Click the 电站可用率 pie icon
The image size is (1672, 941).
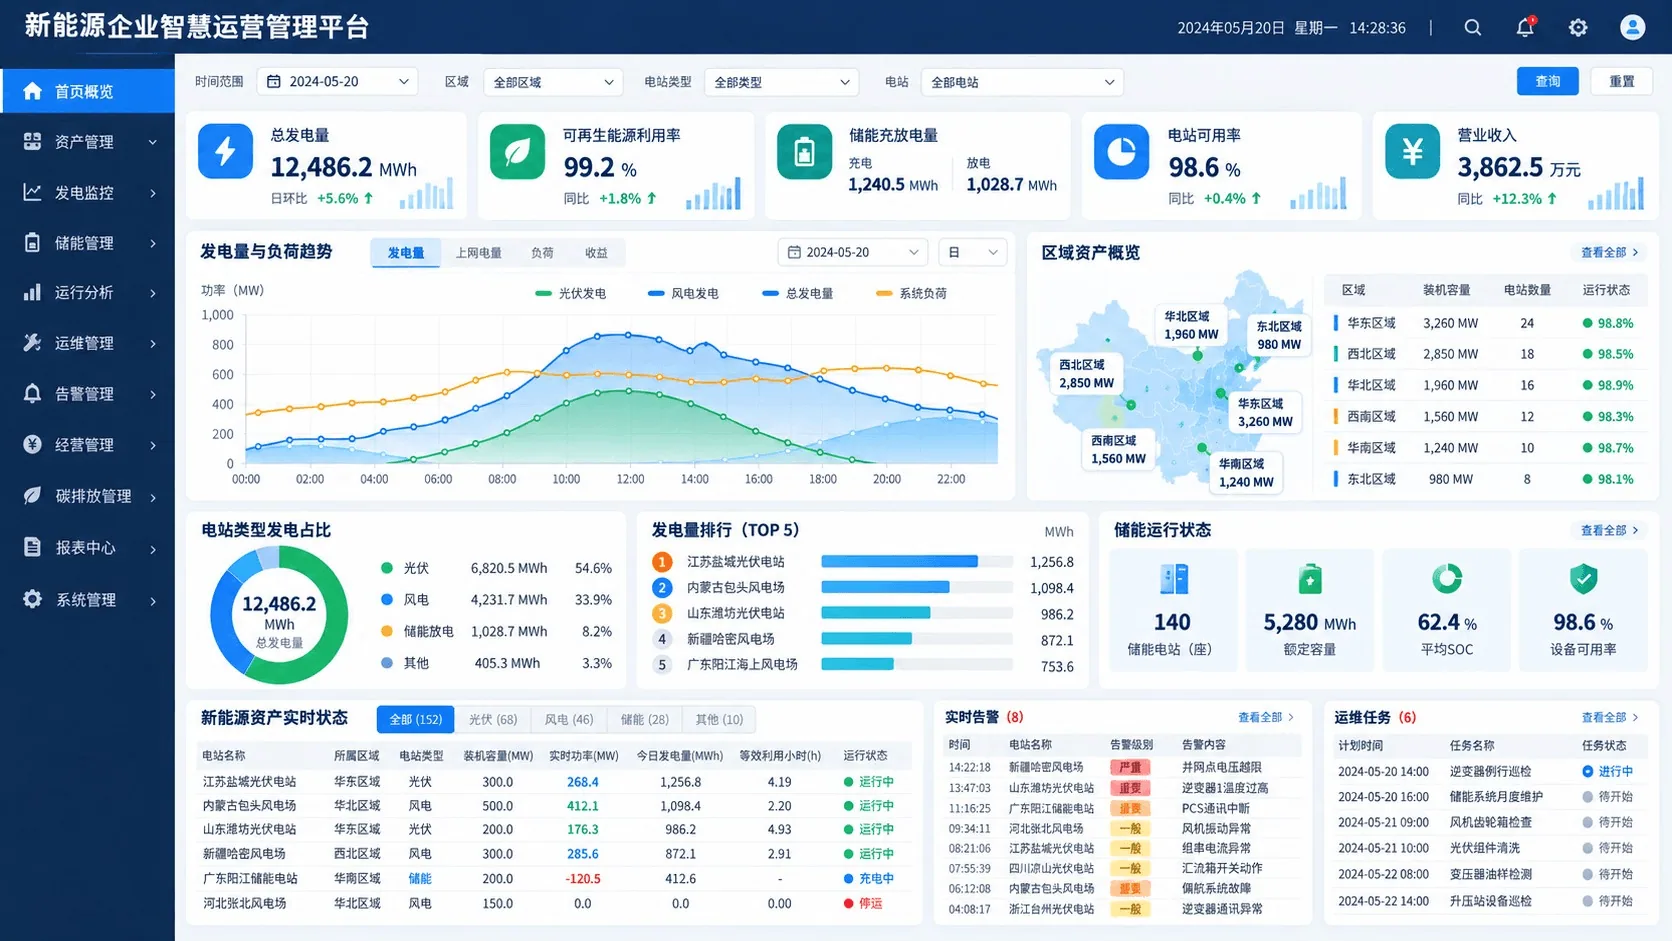[x=1121, y=151]
